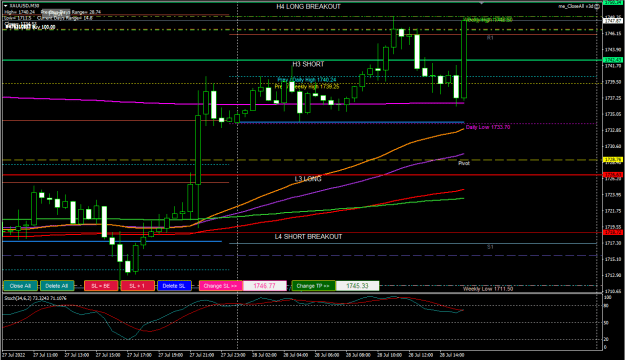Click the blue Delete SL button
This screenshot has width=625, height=360.
point(174,286)
